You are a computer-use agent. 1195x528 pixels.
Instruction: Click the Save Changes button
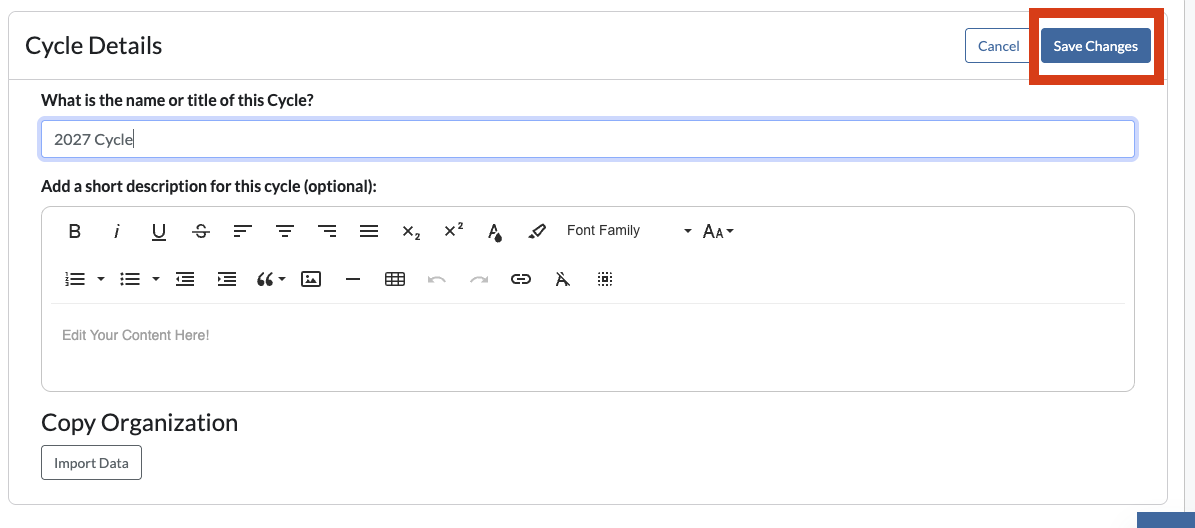coord(1096,46)
